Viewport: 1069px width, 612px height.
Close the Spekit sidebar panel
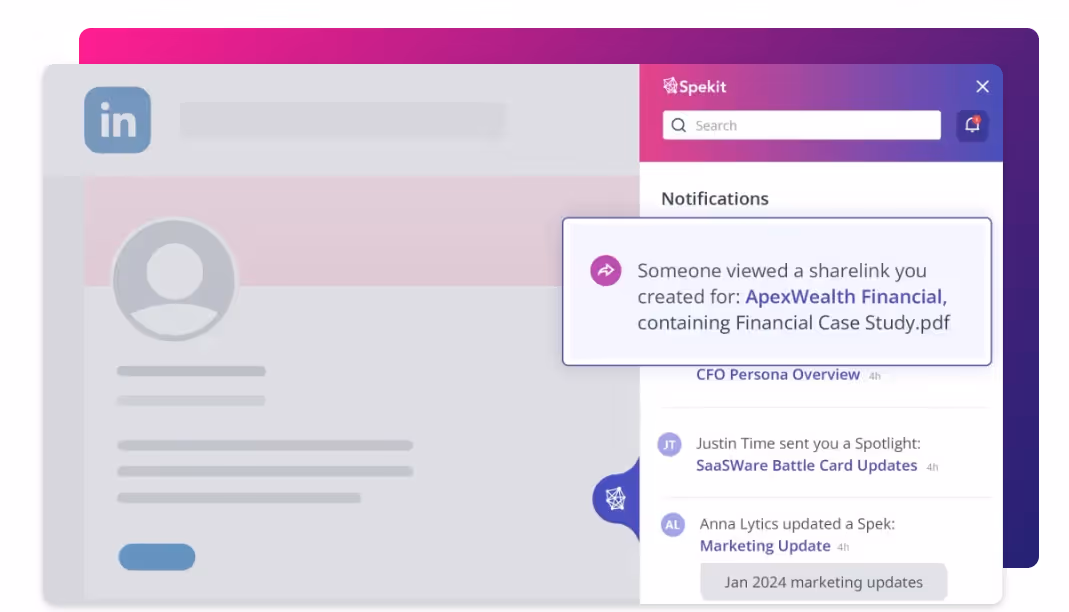click(x=982, y=87)
